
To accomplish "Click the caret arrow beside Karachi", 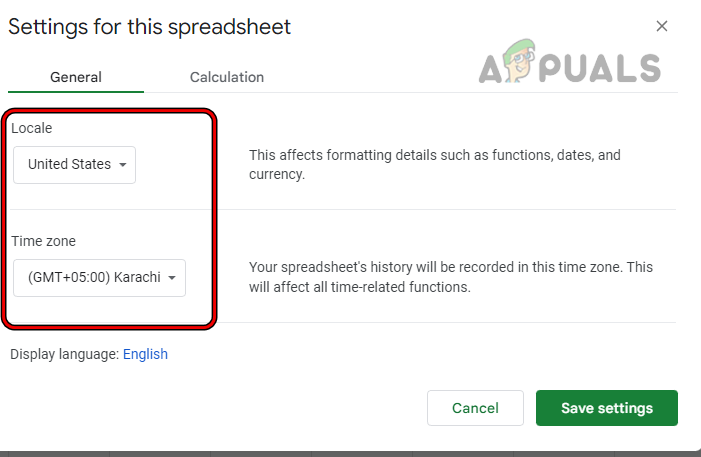I will (x=172, y=278).
